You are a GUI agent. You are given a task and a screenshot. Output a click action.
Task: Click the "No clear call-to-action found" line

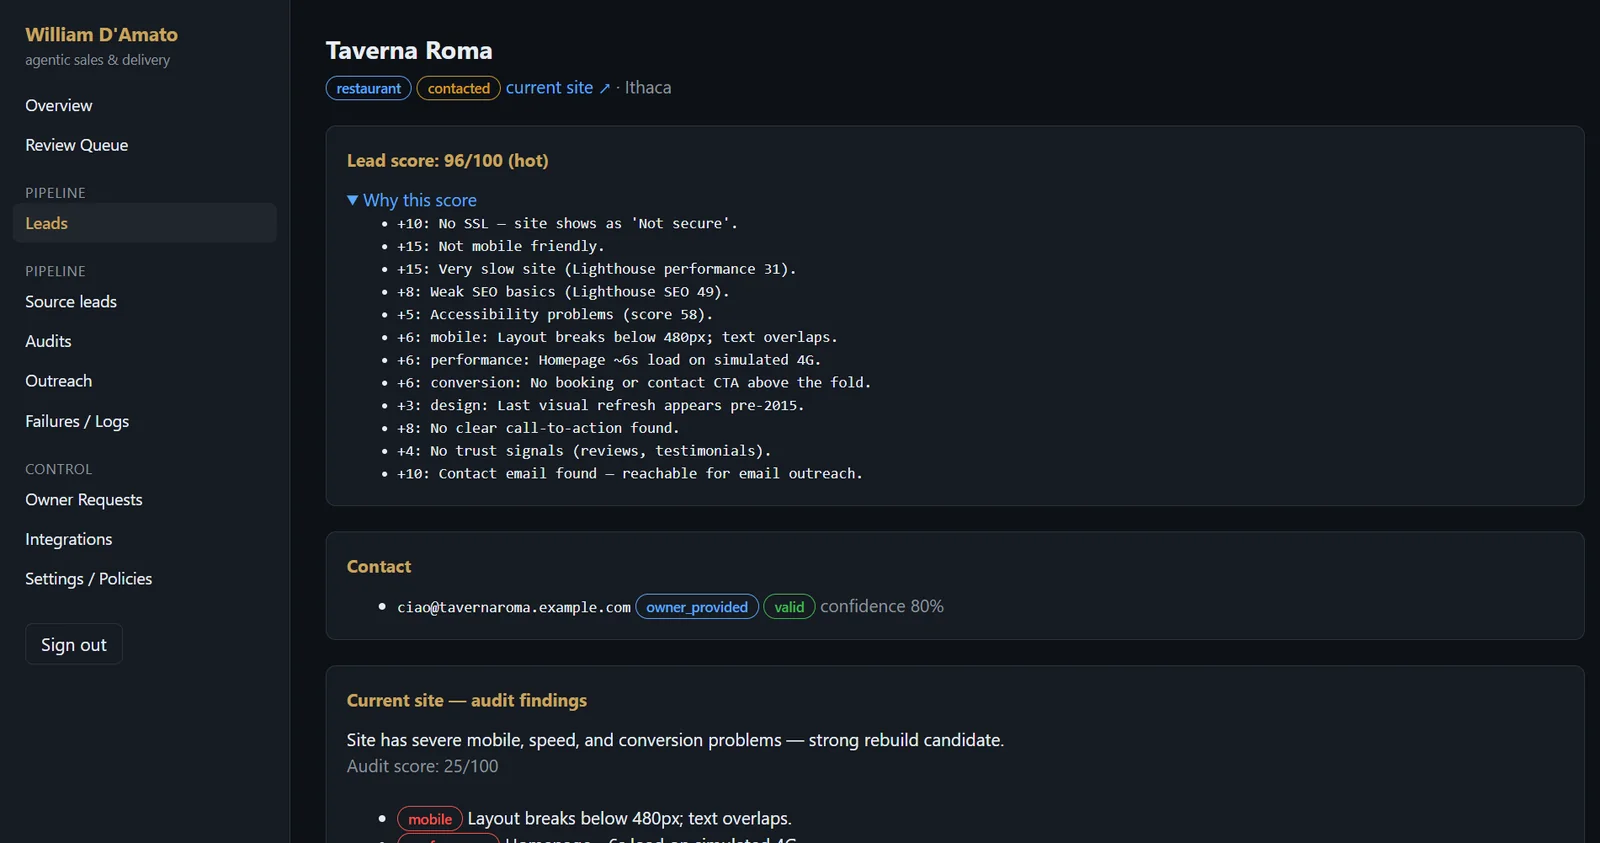coord(538,428)
